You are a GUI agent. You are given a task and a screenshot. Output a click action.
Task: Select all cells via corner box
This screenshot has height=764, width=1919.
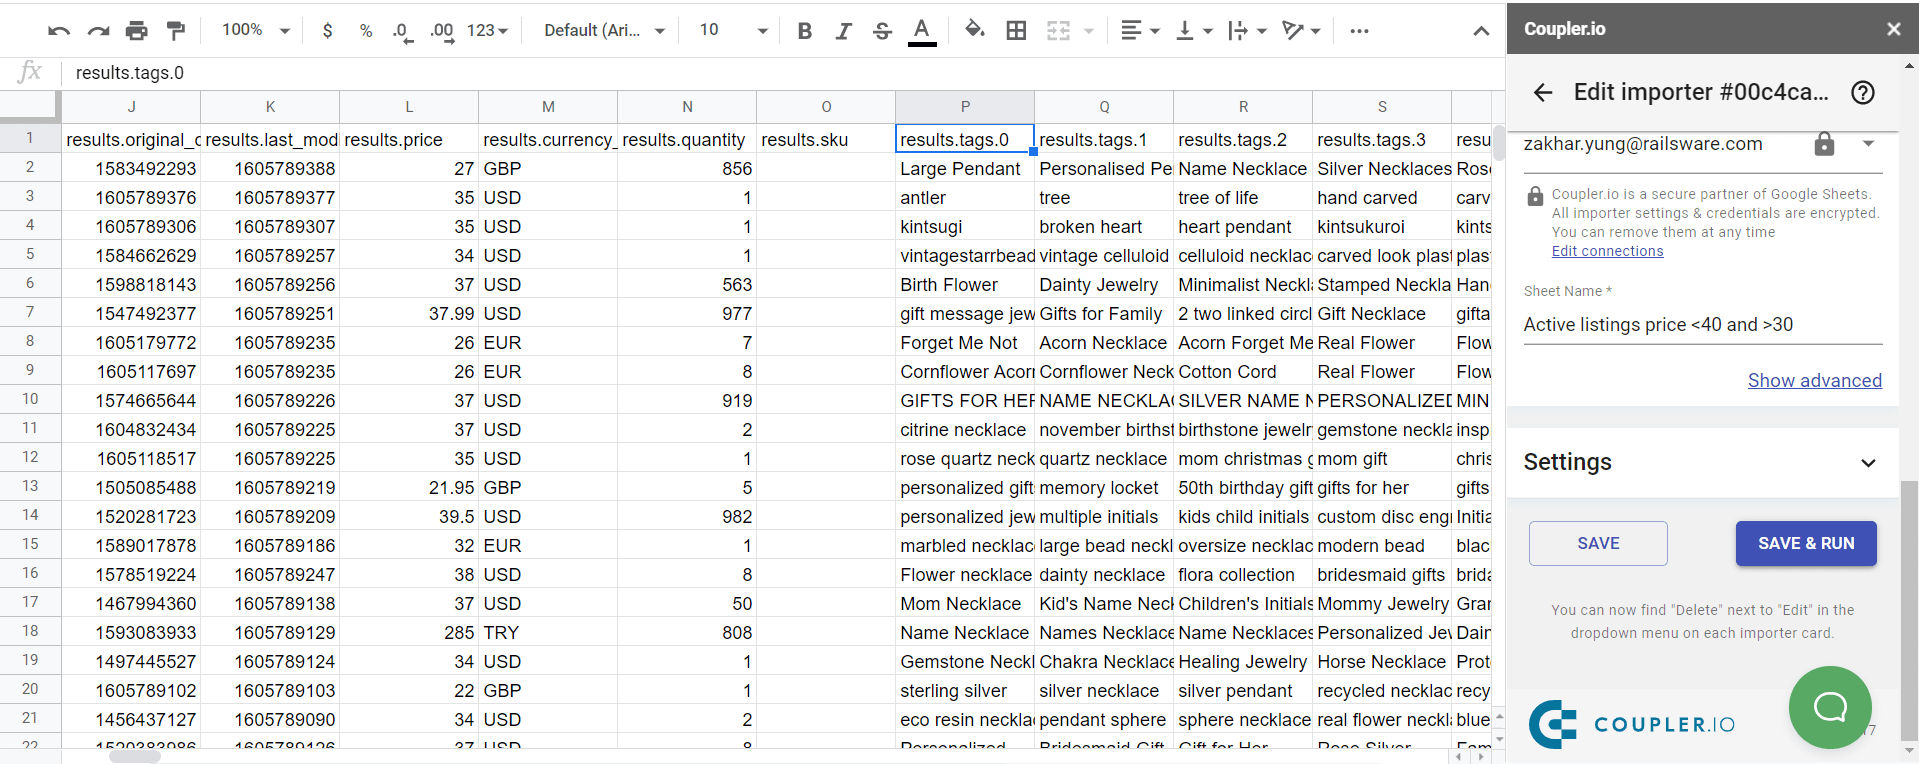point(30,106)
